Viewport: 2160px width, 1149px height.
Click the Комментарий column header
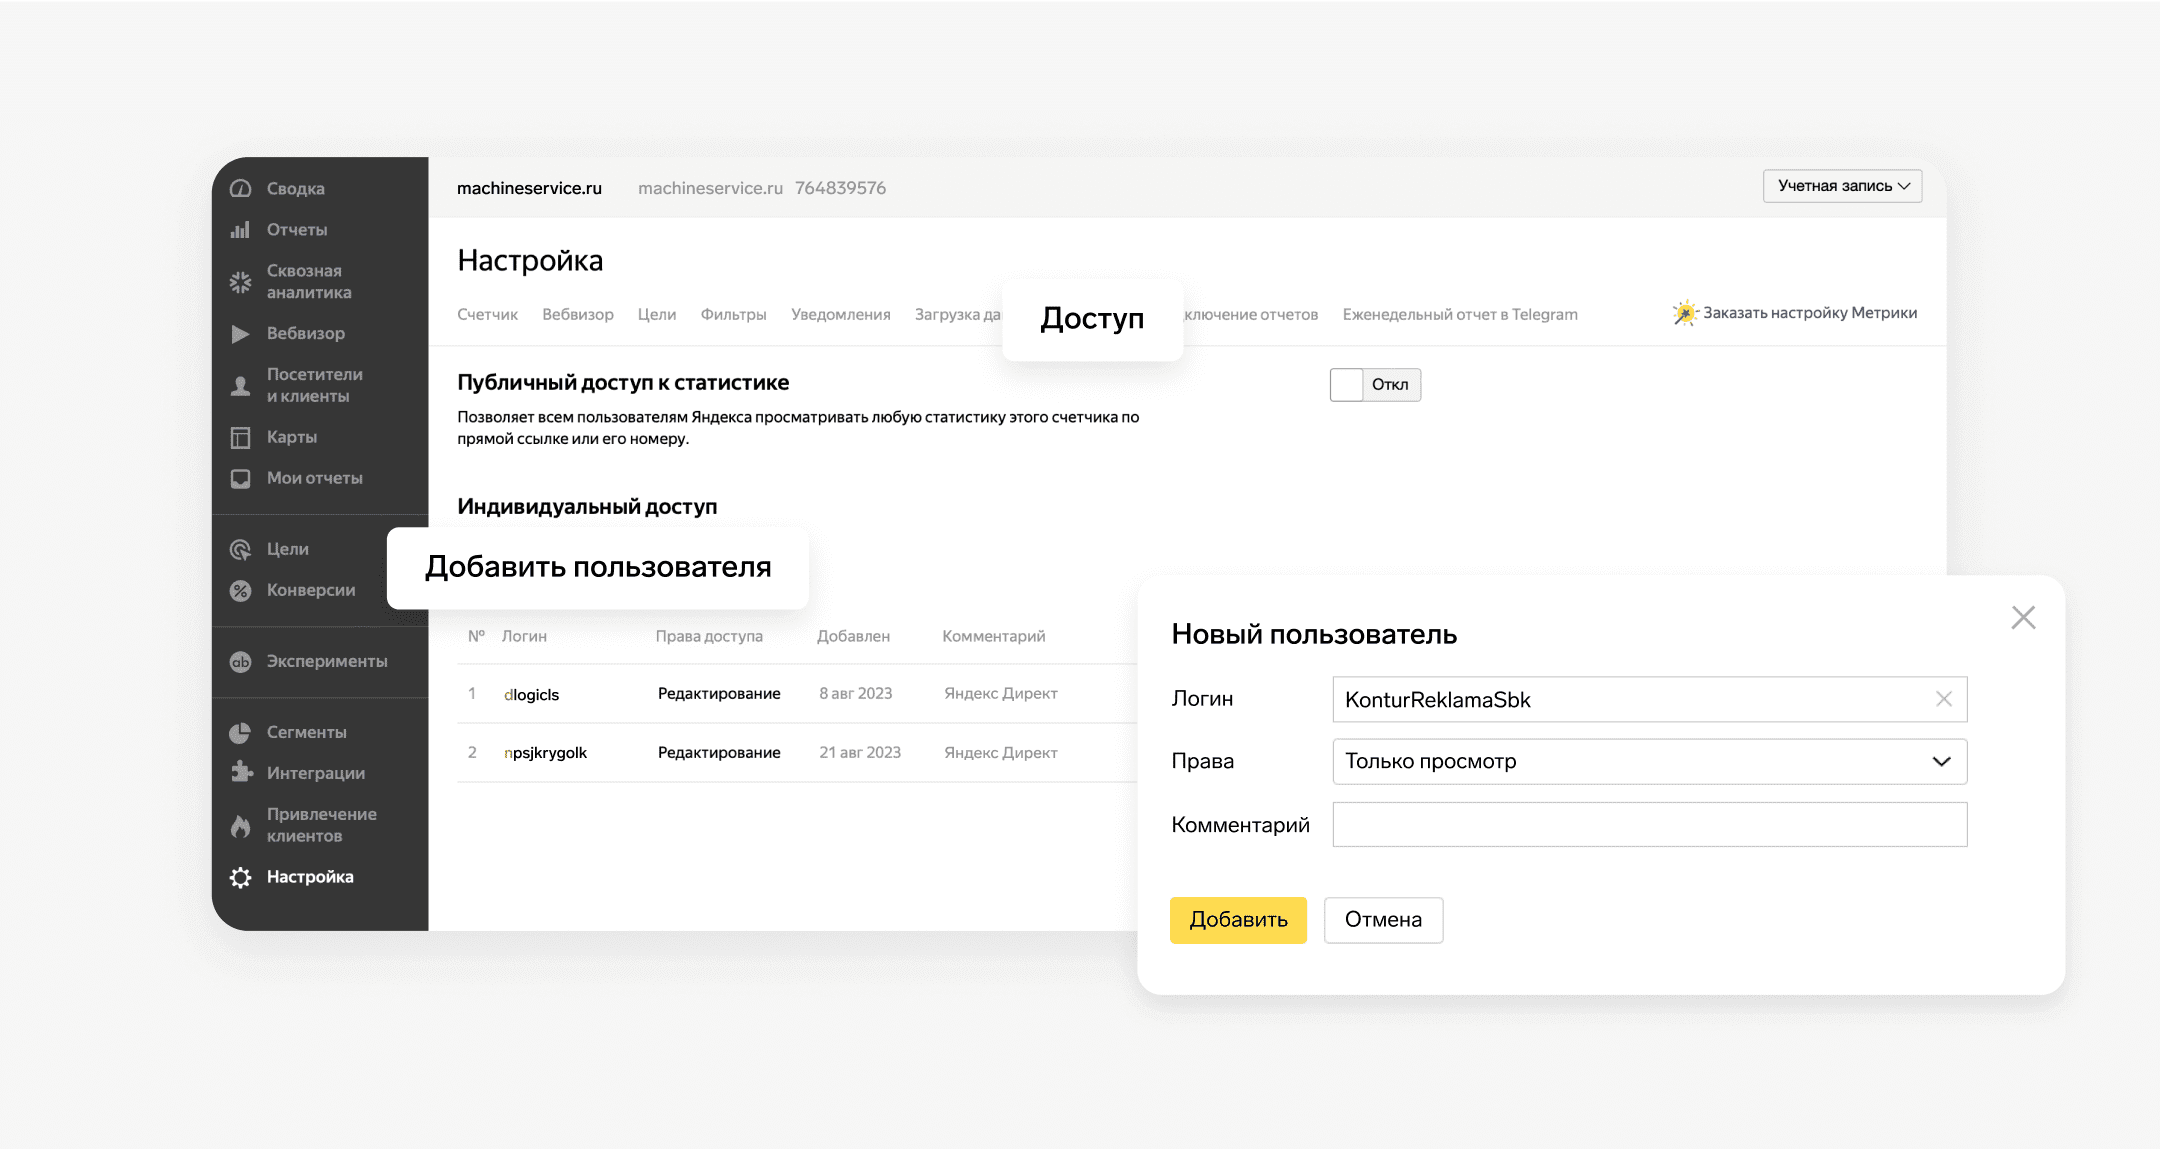coord(993,637)
